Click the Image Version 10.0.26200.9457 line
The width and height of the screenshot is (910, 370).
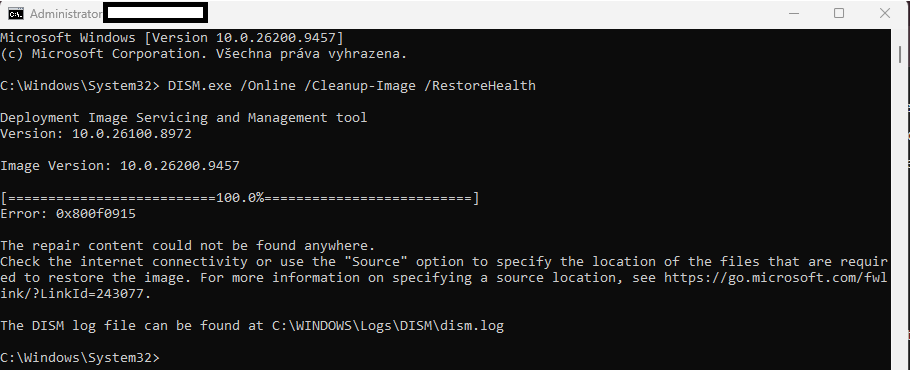click(x=120, y=166)
